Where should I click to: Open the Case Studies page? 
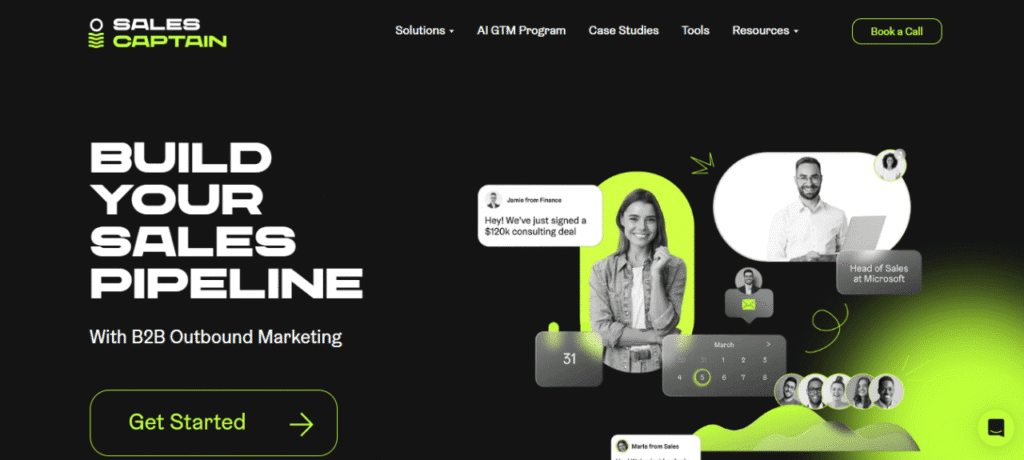624,31
